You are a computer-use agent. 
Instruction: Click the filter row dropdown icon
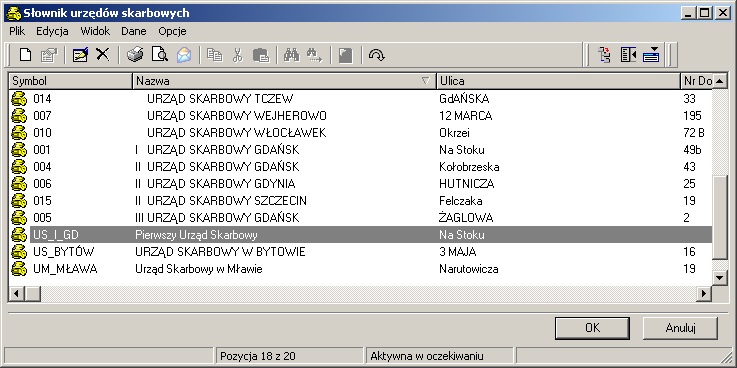(x=651, y=55)
